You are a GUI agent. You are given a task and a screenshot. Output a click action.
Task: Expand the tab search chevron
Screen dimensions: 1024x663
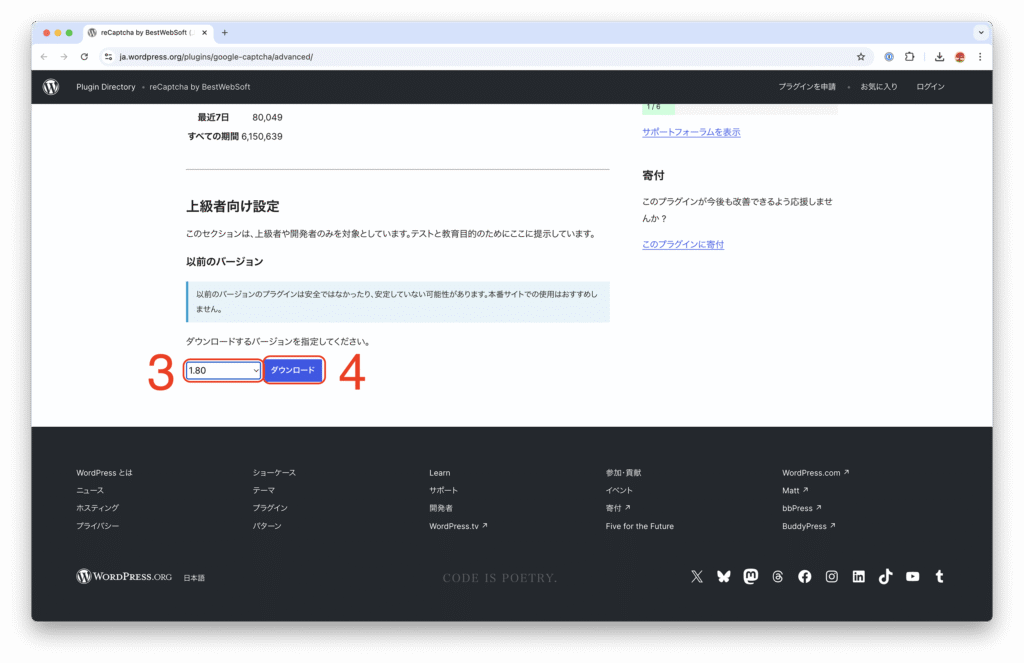[980, 33]
